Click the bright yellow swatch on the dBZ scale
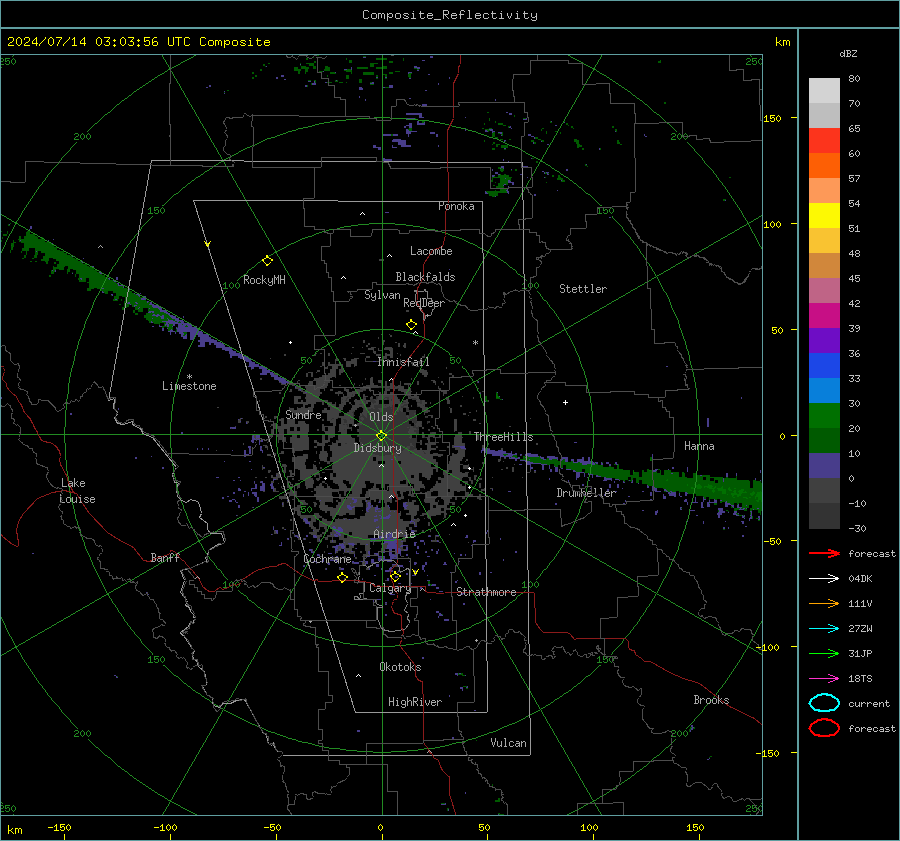 (x=824, y=216)
